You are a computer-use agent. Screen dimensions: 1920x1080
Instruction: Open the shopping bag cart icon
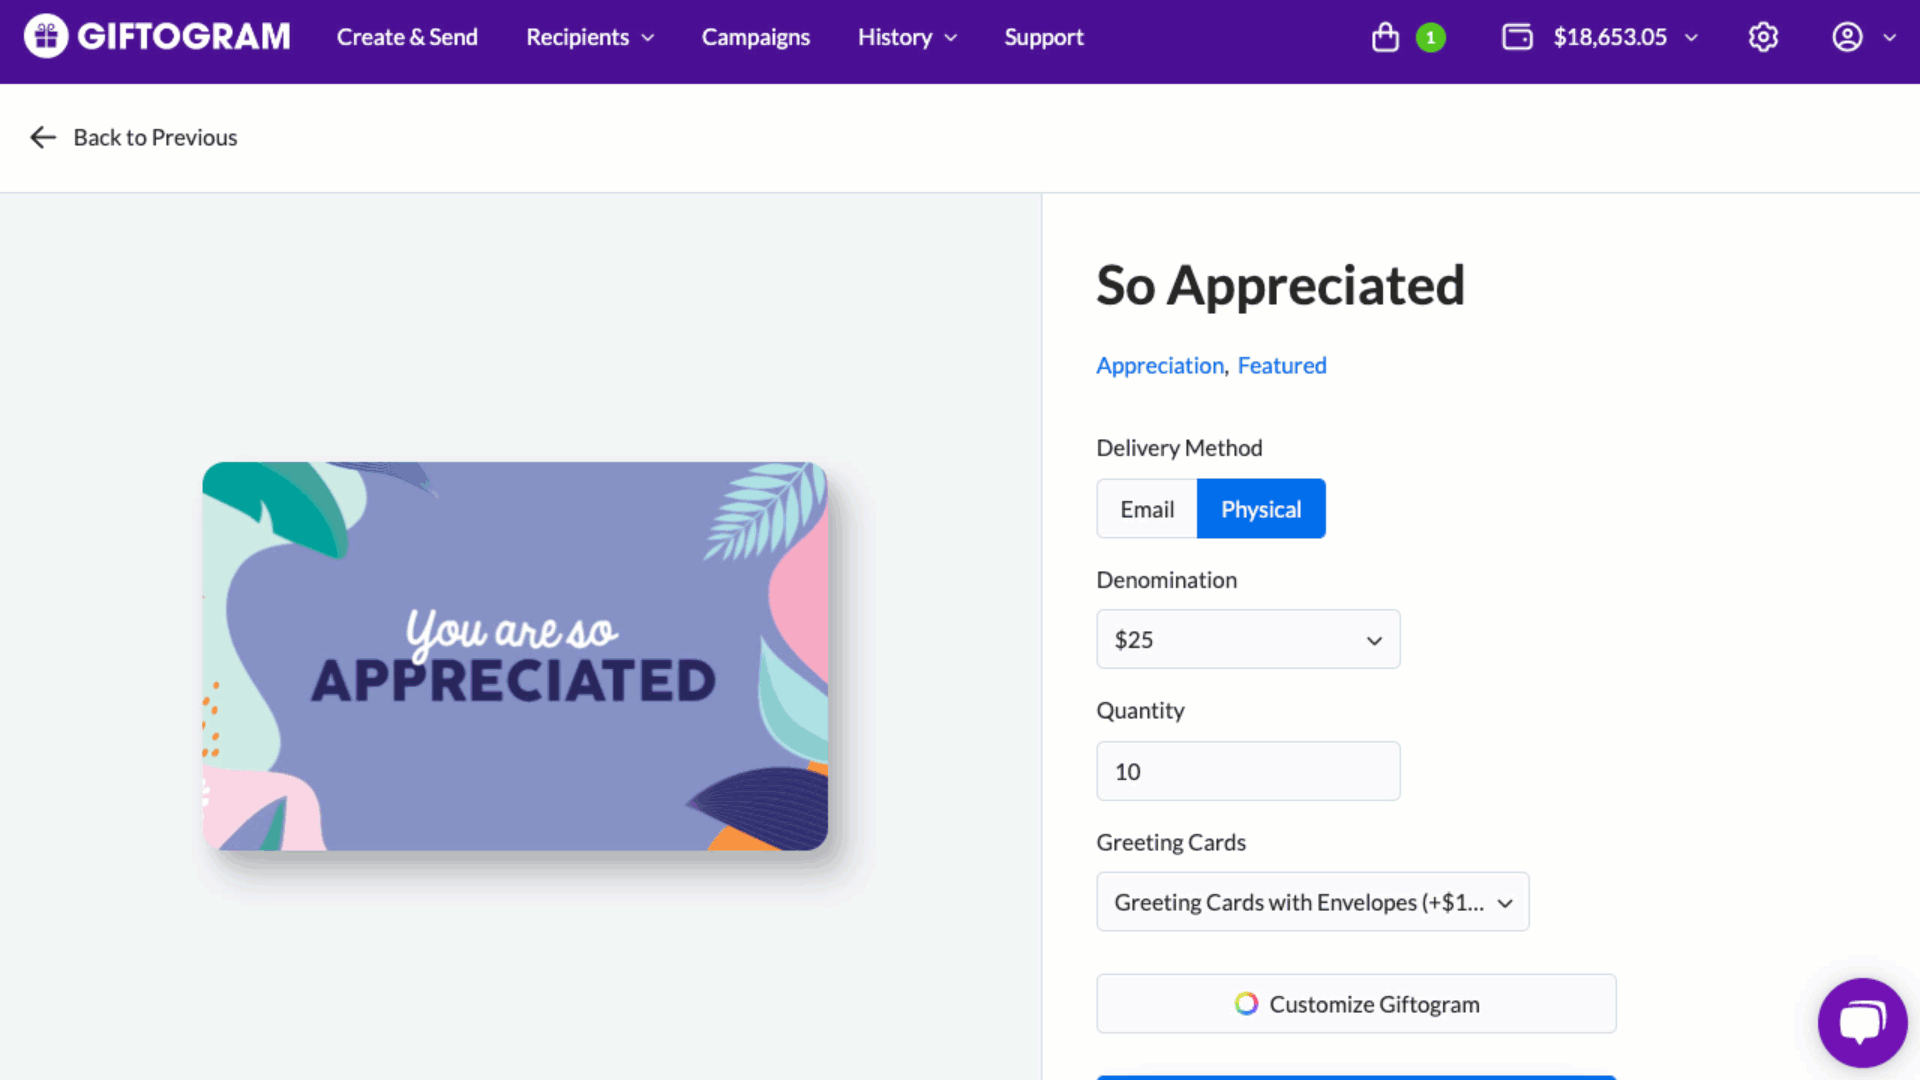pyautogui.click(x=1385, y=37)
